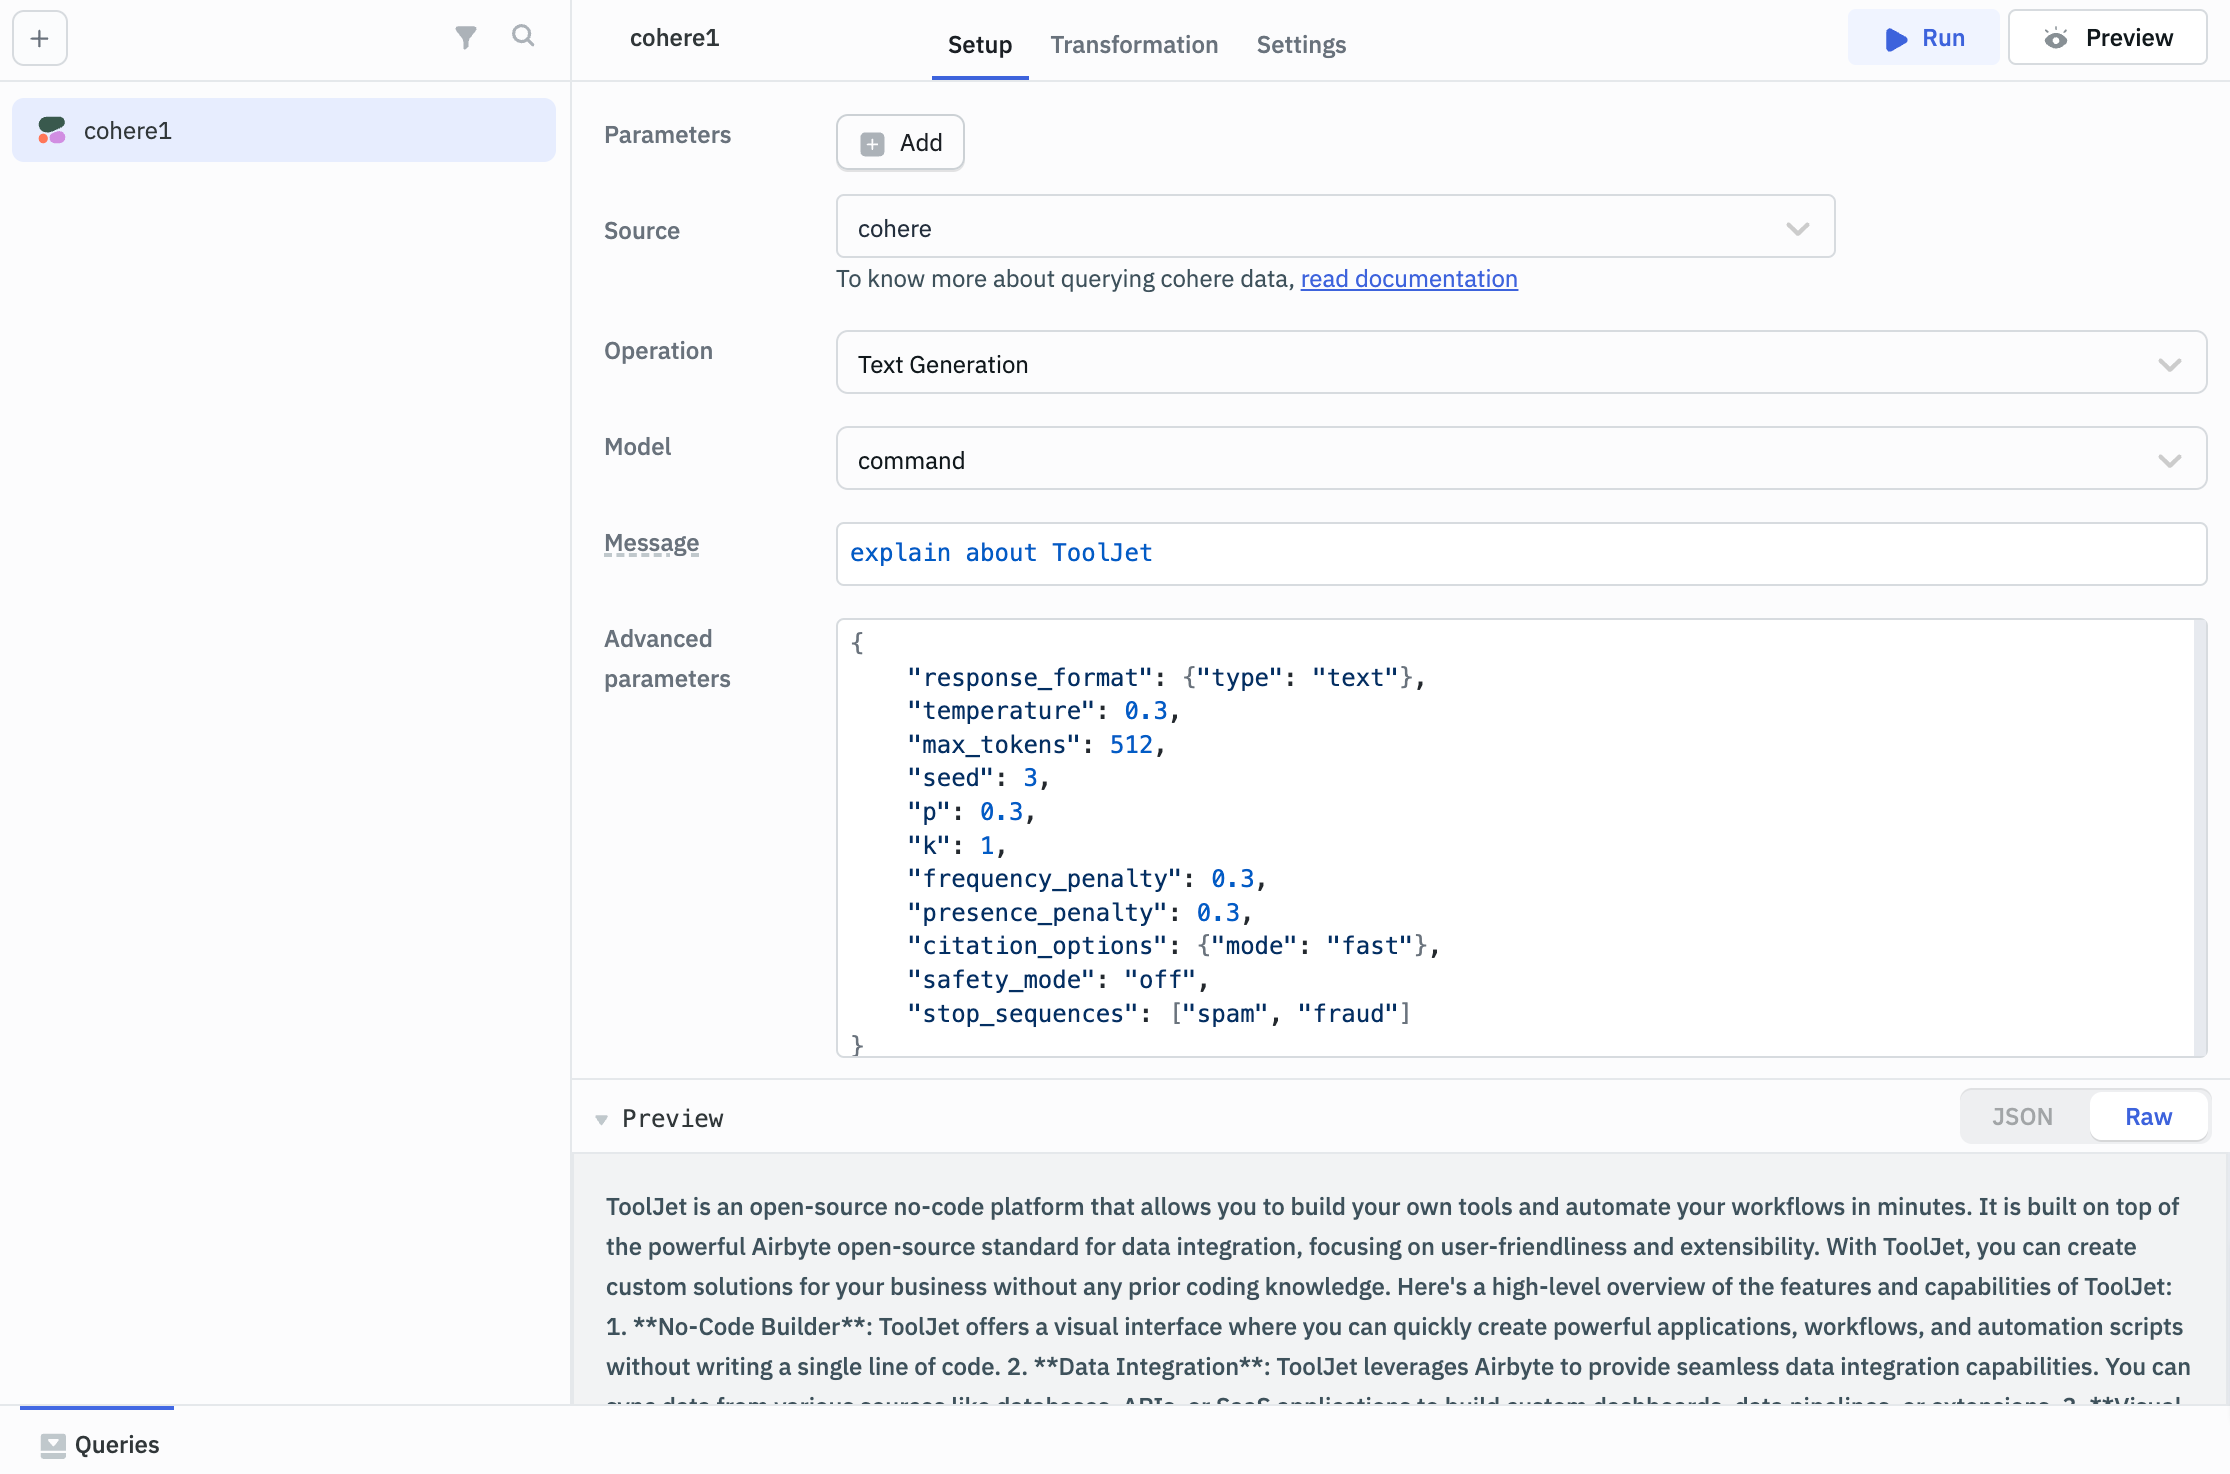The height and width of the screenshot is (1474, 2230).
Task: Click the Add parameters button
Action: tap(901, 140)
